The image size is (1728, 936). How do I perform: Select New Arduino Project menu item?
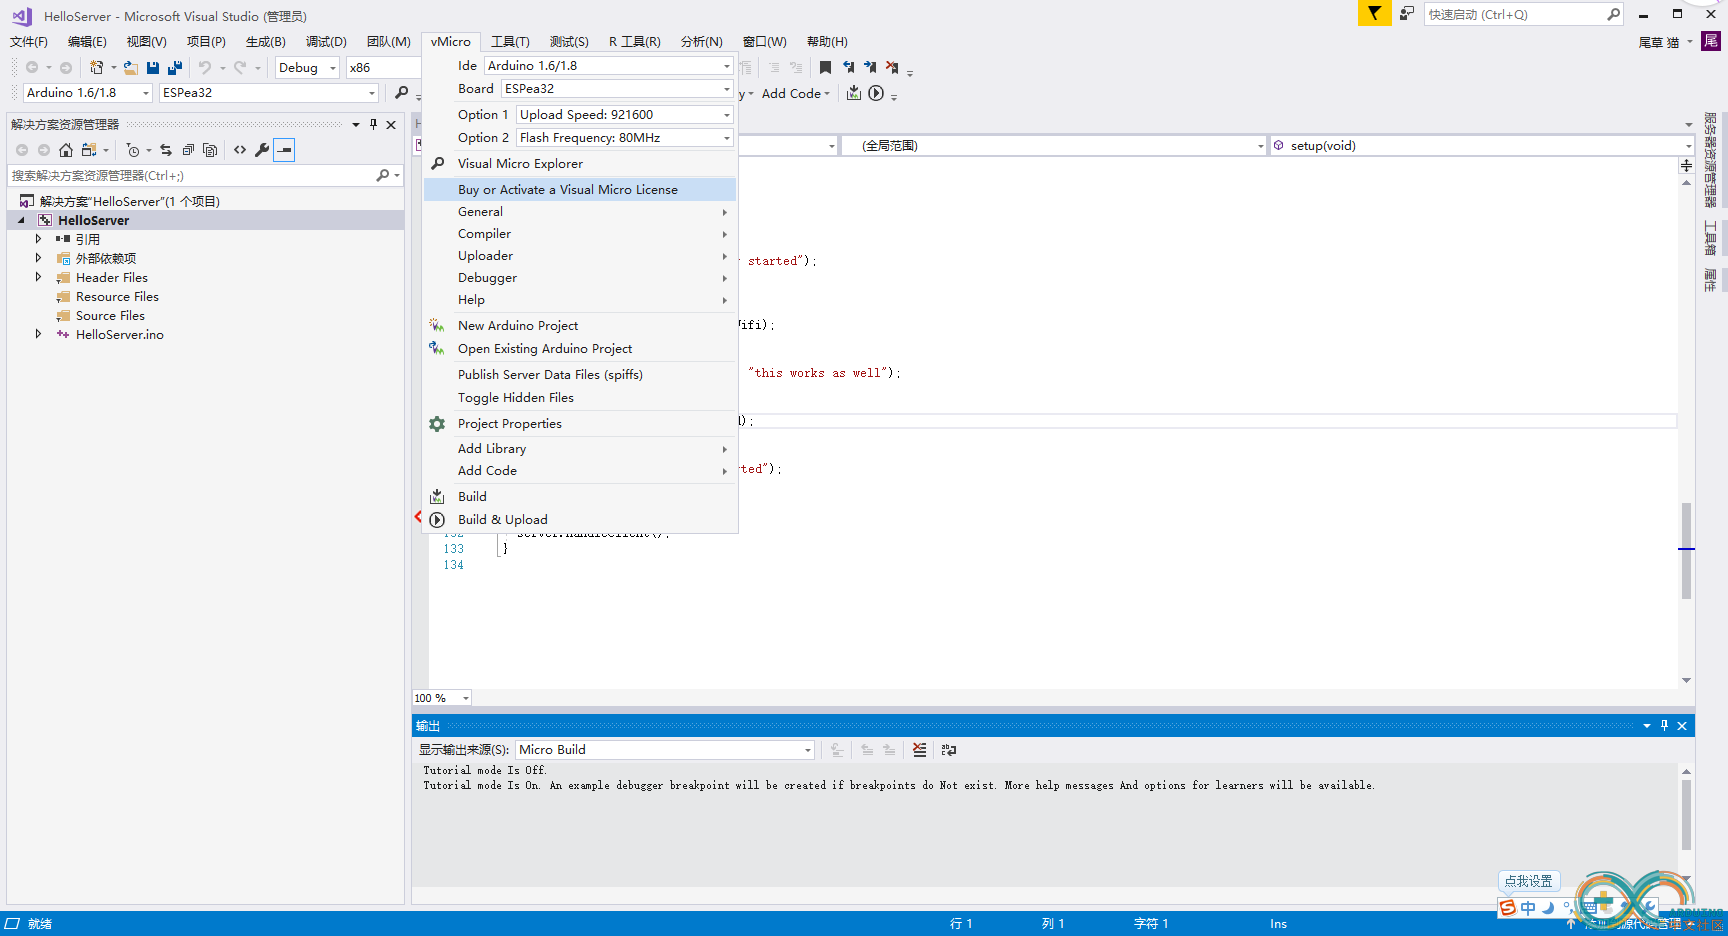point(580,326)
